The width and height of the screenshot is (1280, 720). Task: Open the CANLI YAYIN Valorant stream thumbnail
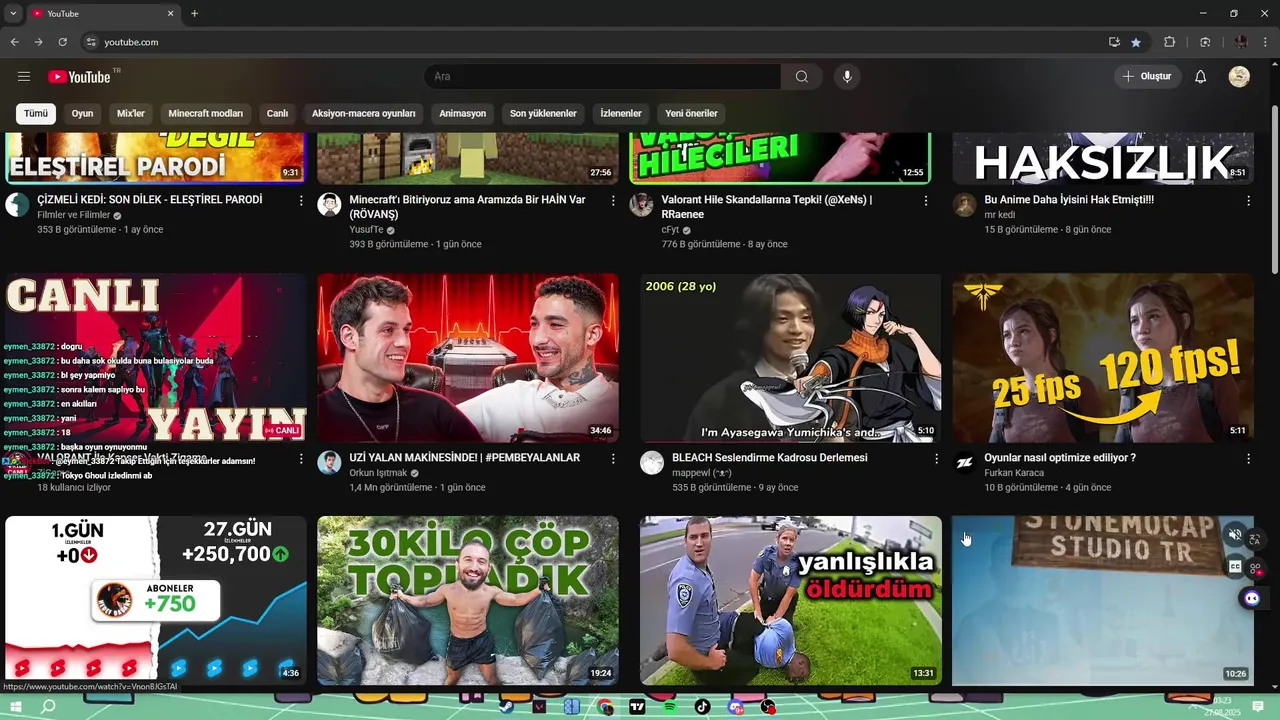point(156,358)
